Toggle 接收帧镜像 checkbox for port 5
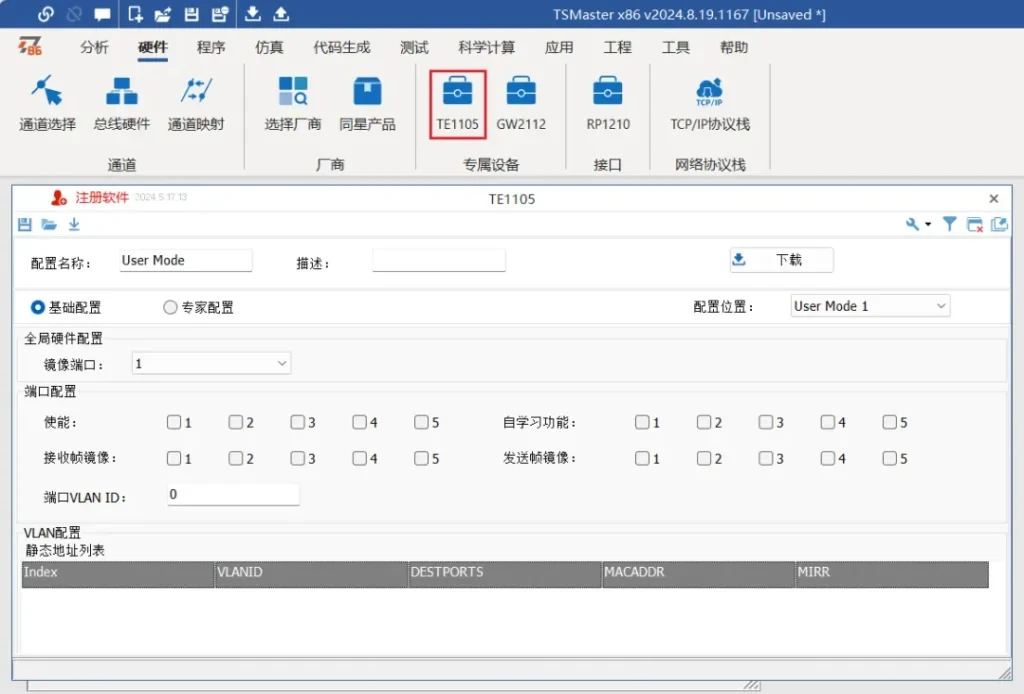 [x=421, y=459]
